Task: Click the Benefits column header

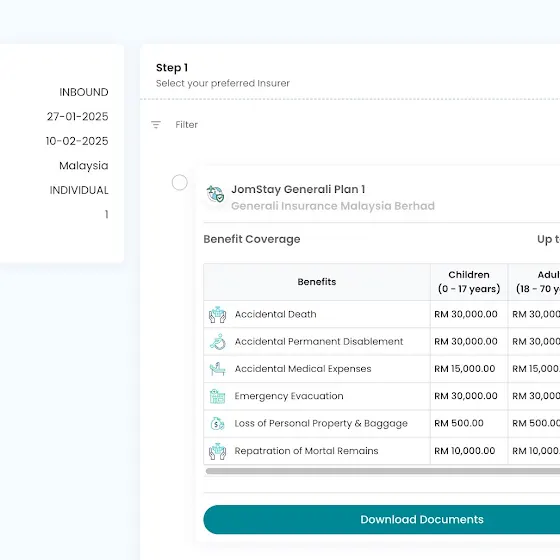Action: click(317, 282)
